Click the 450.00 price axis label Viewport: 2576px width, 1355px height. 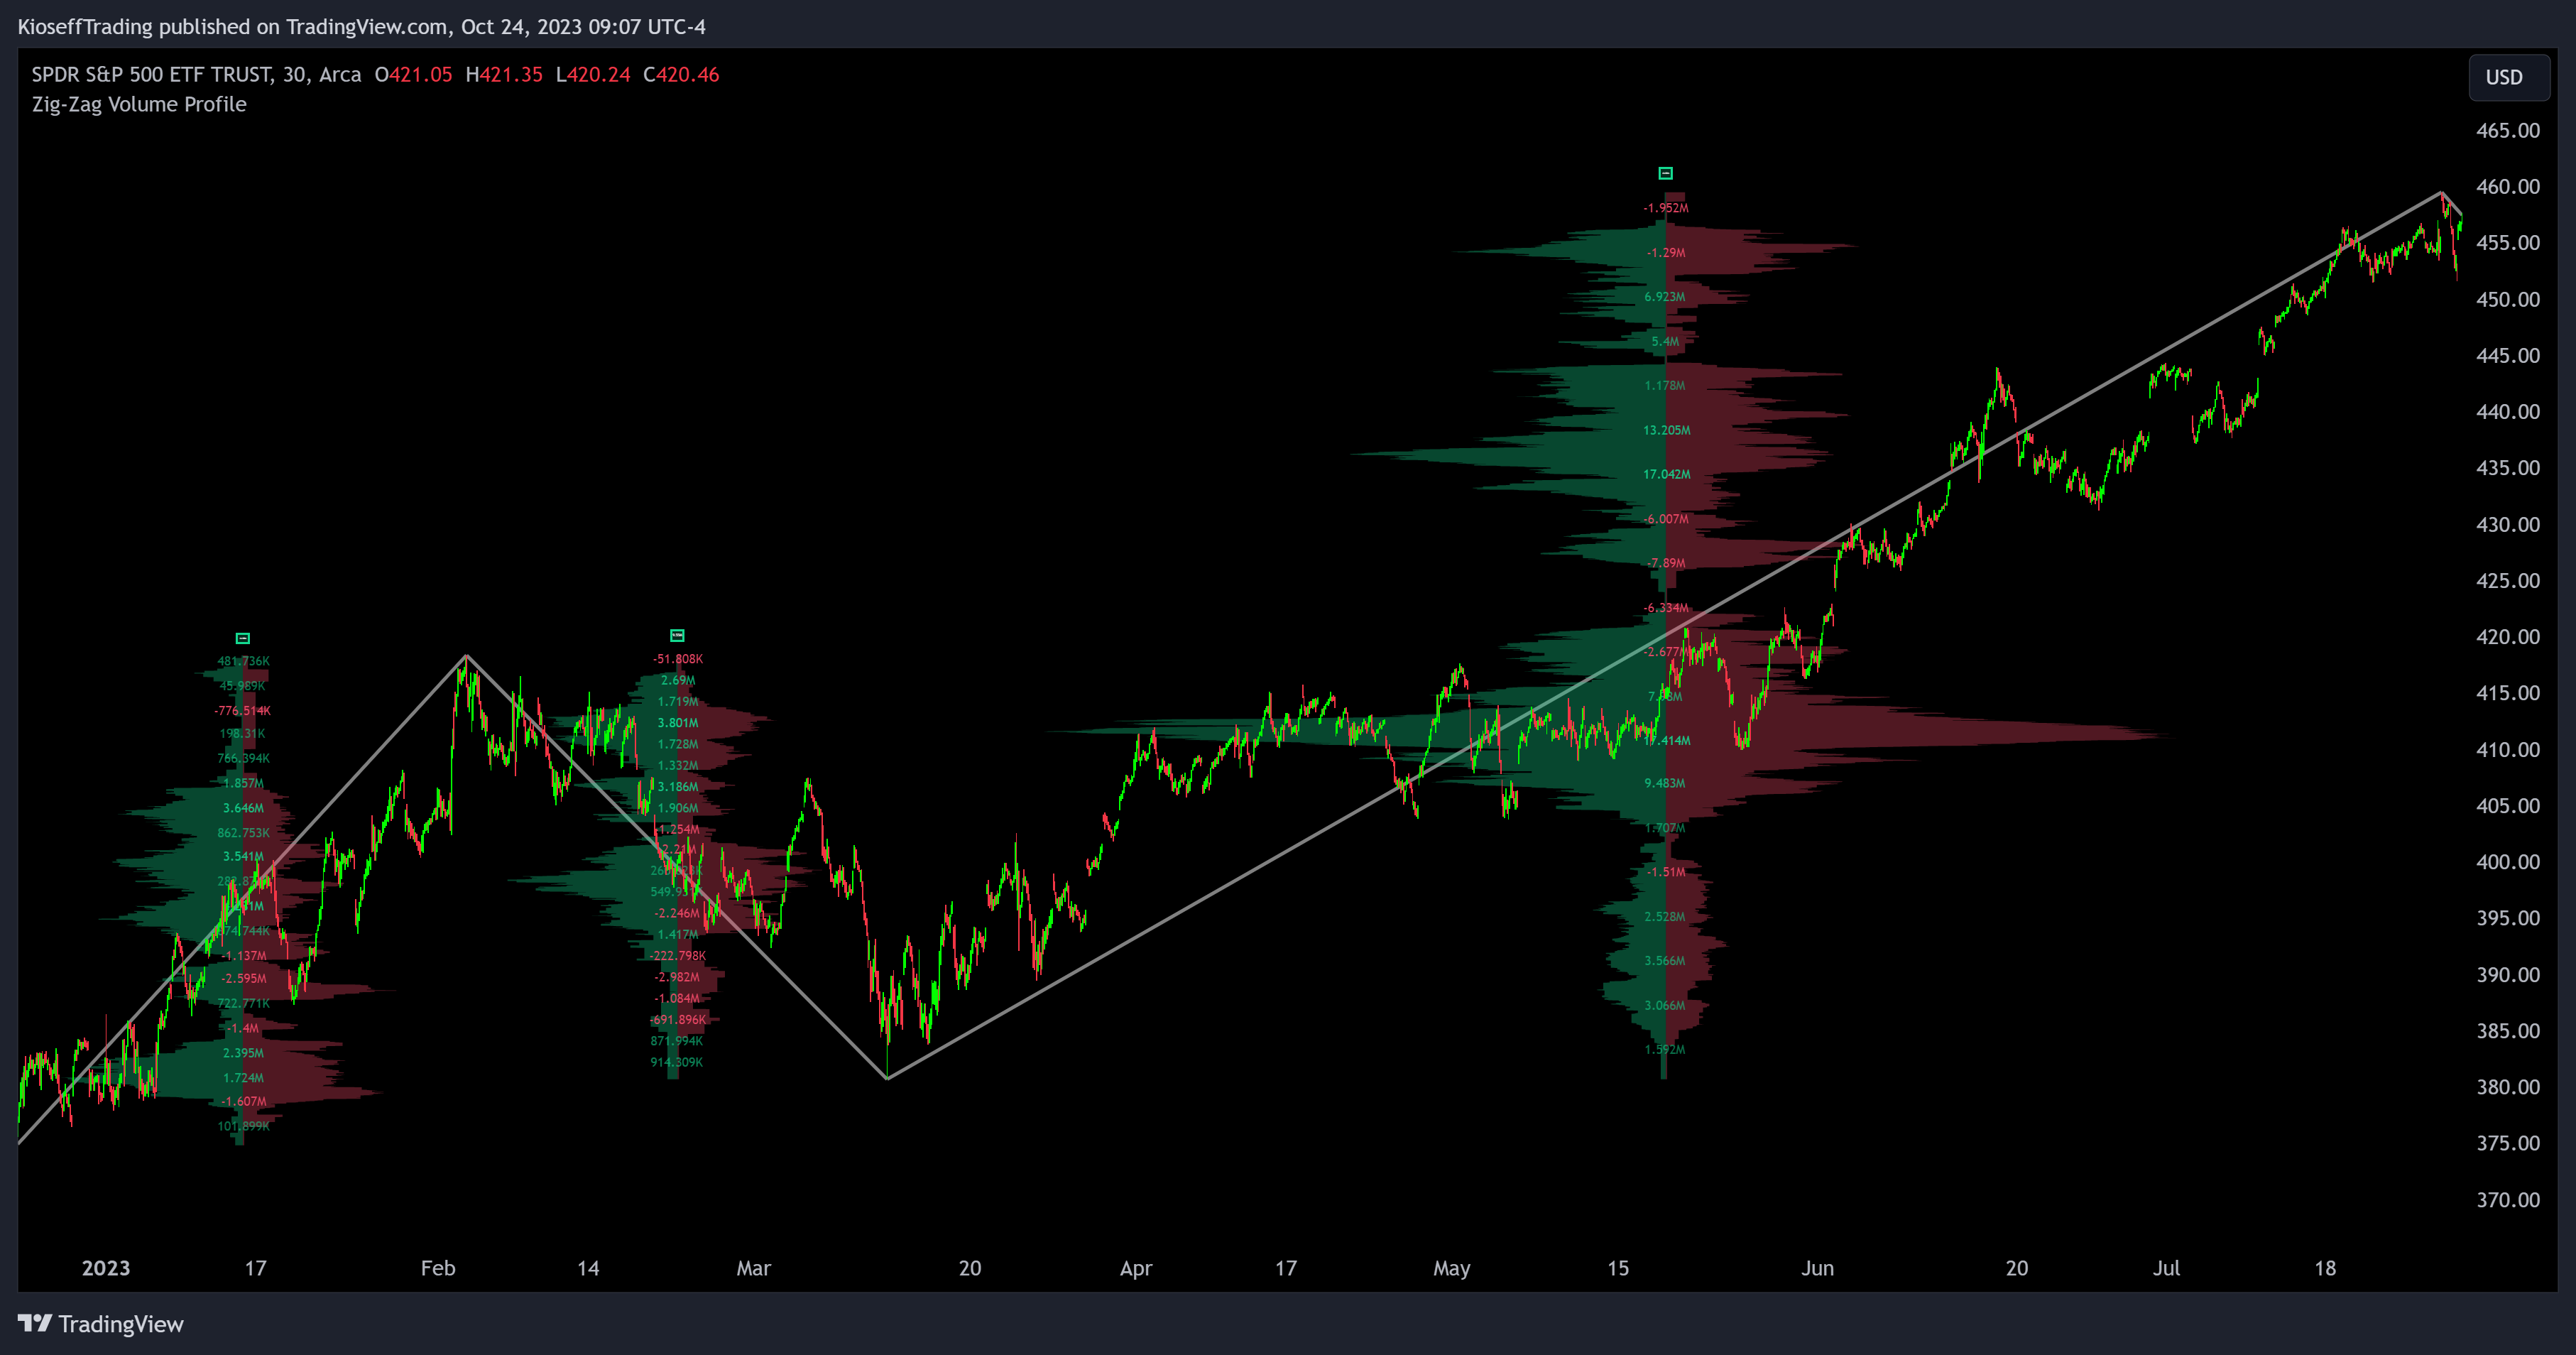tap(2507, 299)
